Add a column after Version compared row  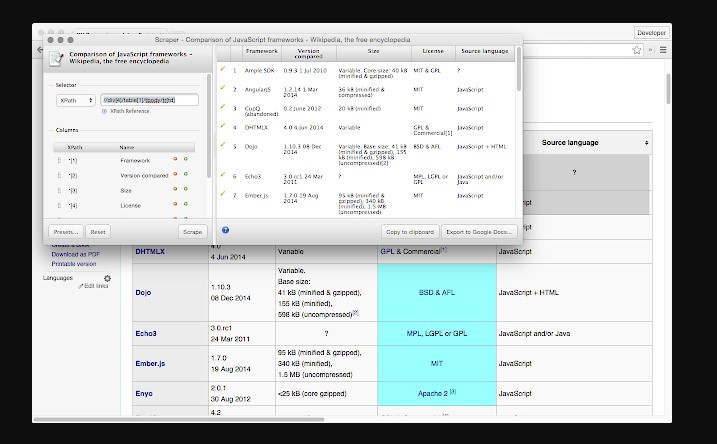186,174
